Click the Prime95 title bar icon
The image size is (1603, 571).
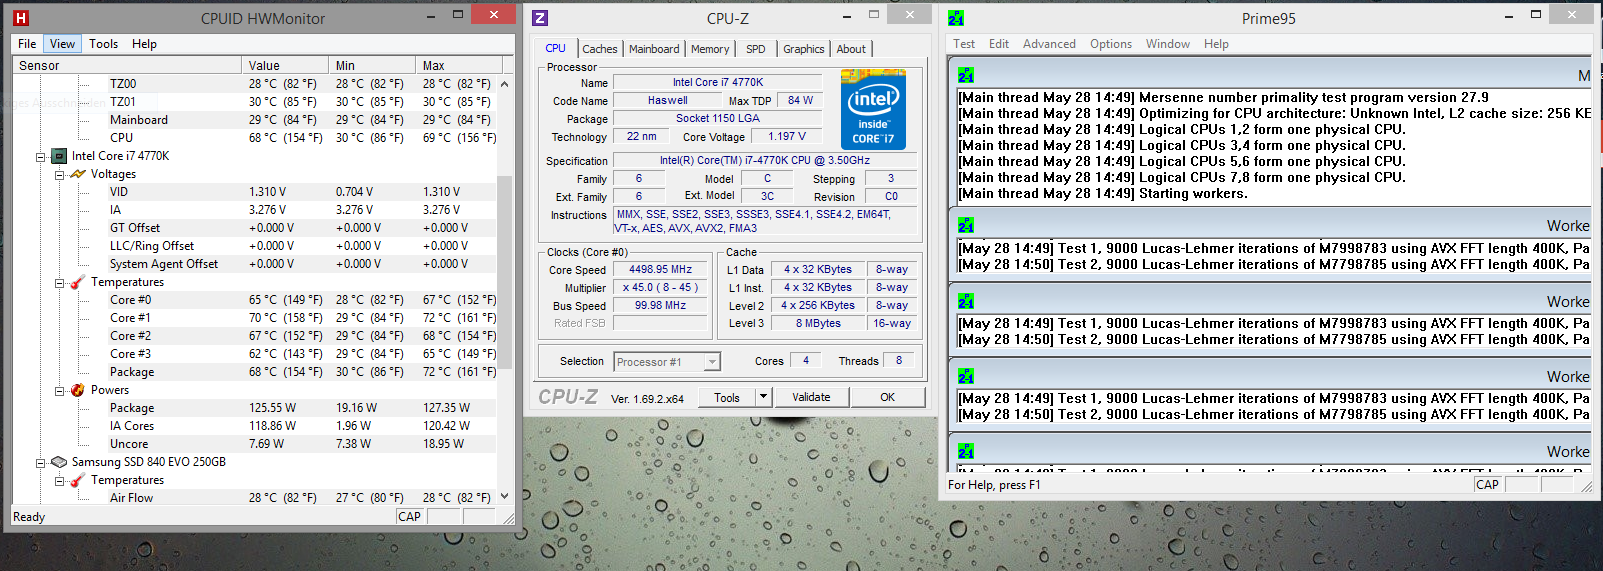(x=956, y=18)
